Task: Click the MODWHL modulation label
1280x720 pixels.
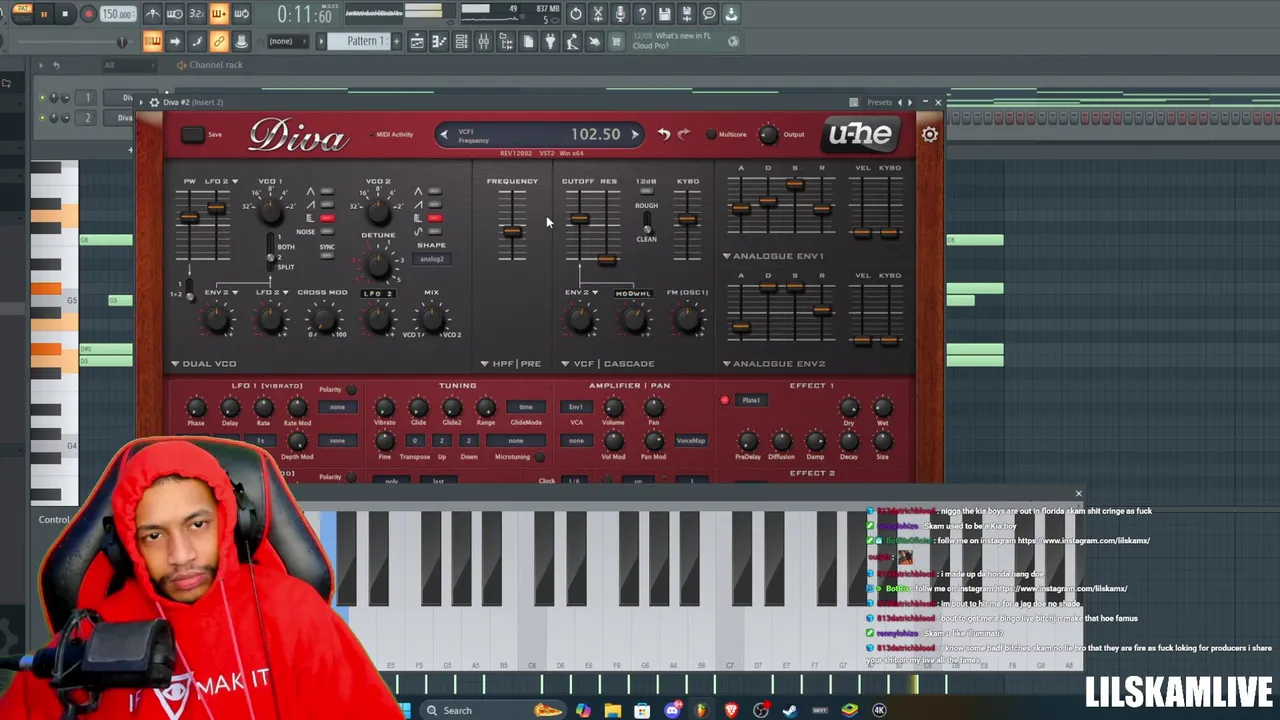Action: click(633, 293)
